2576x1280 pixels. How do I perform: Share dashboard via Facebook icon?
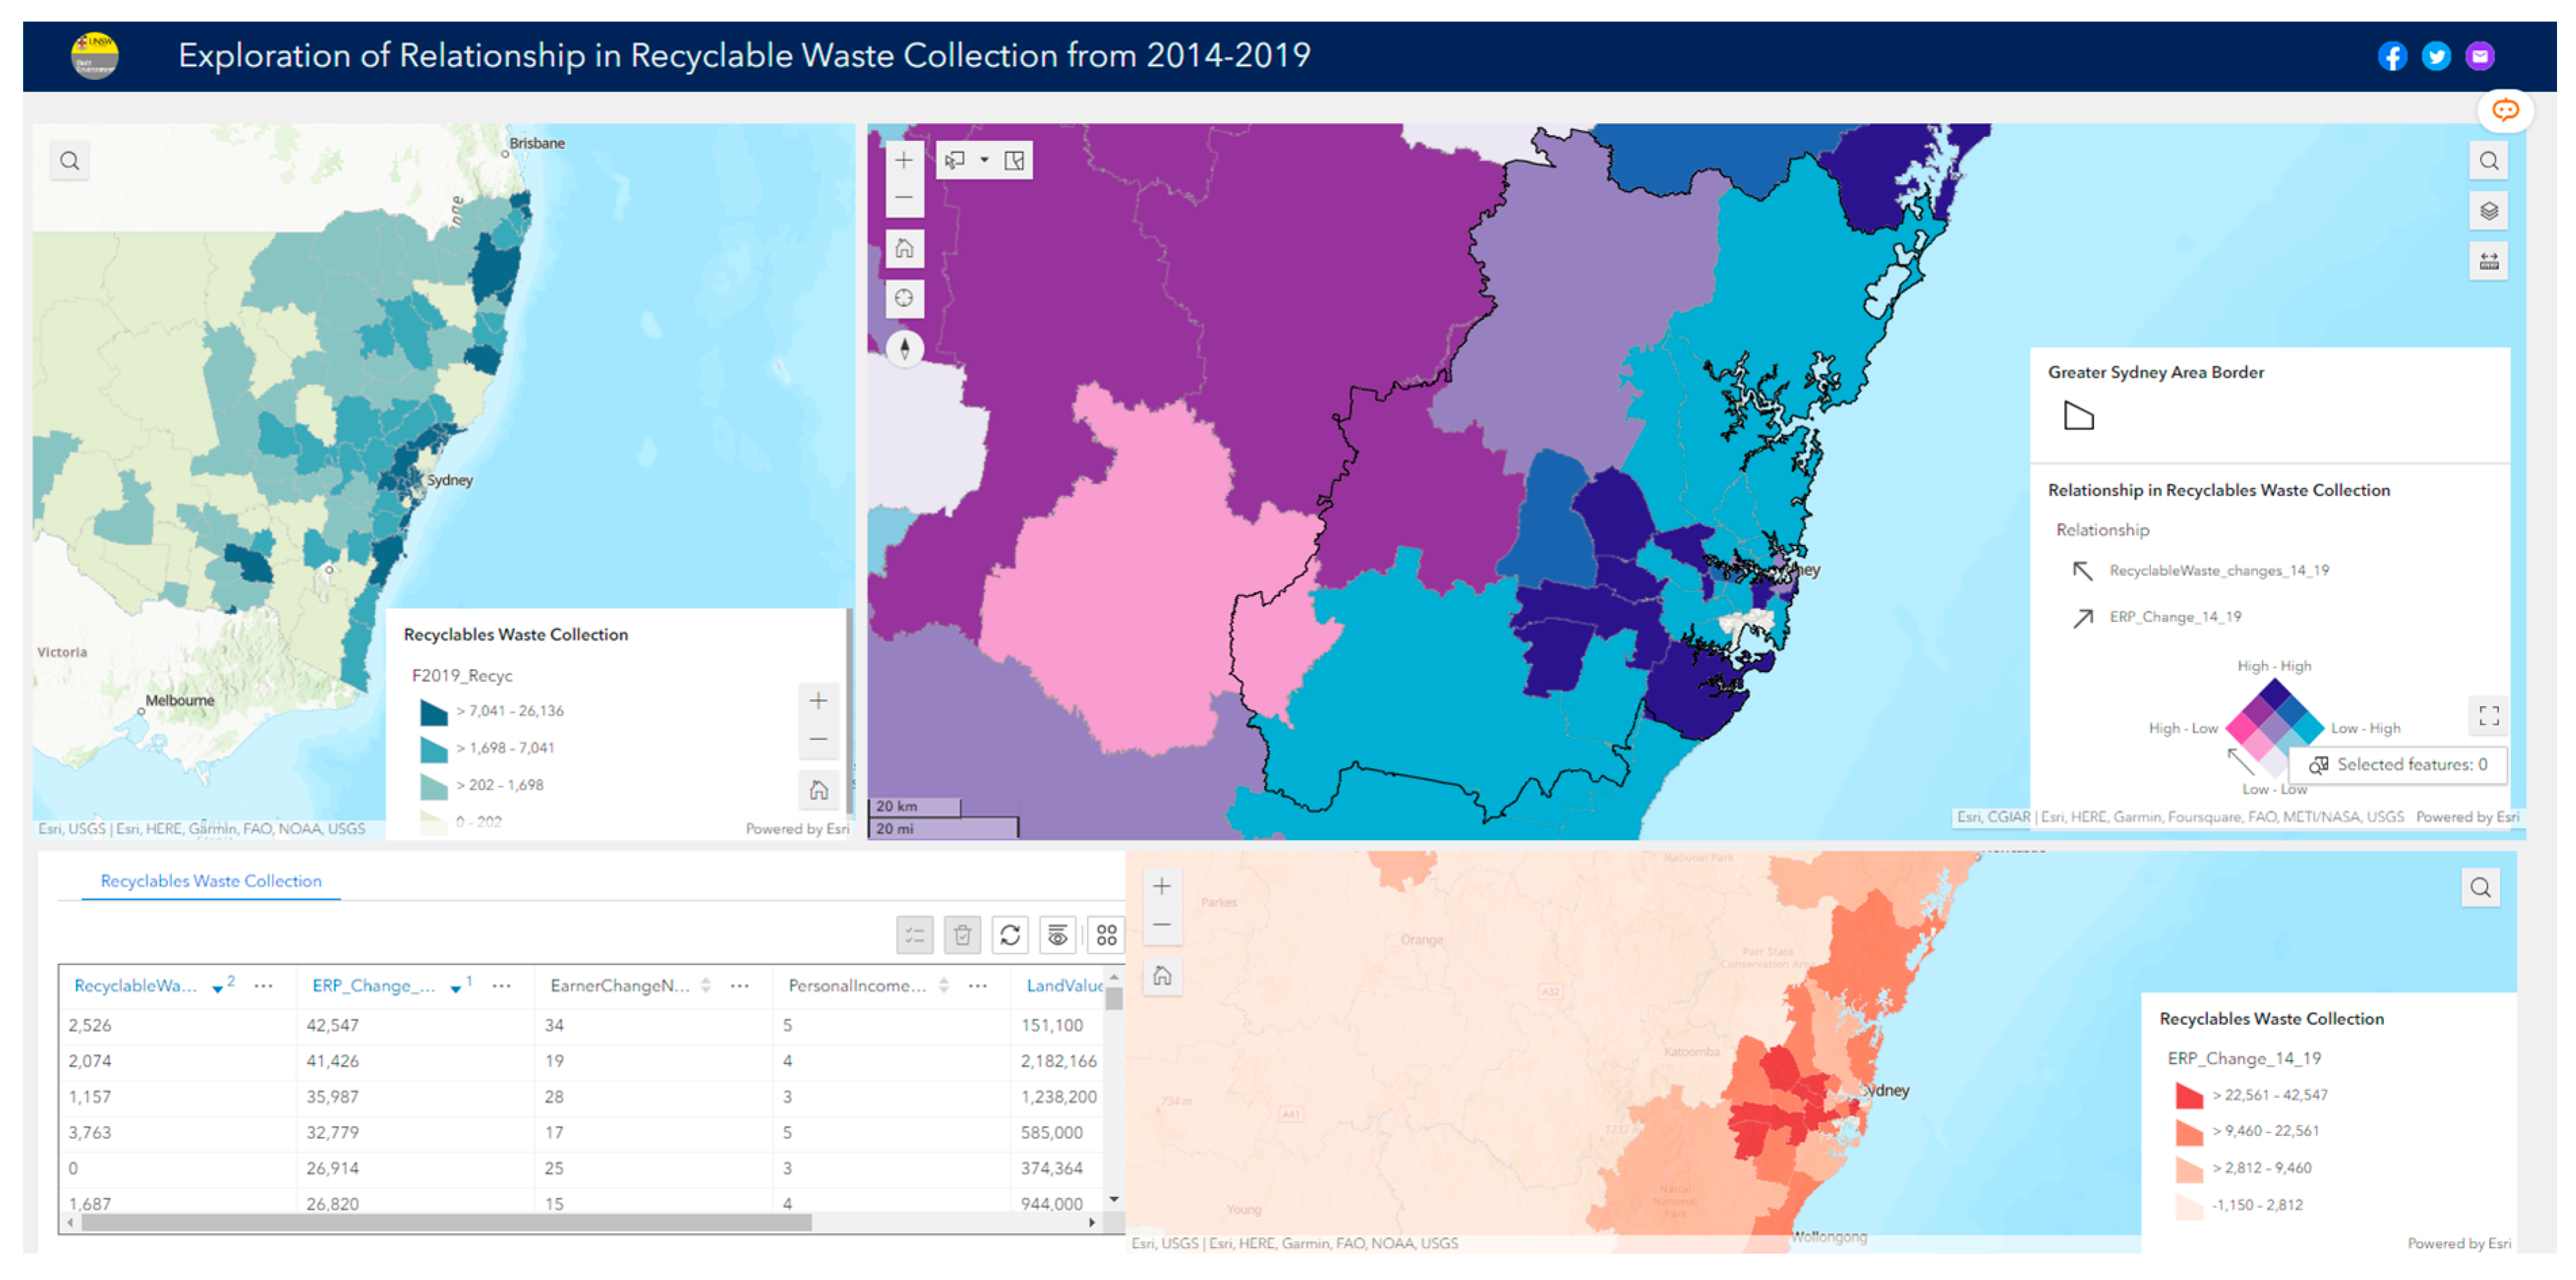pos(2392,56)
